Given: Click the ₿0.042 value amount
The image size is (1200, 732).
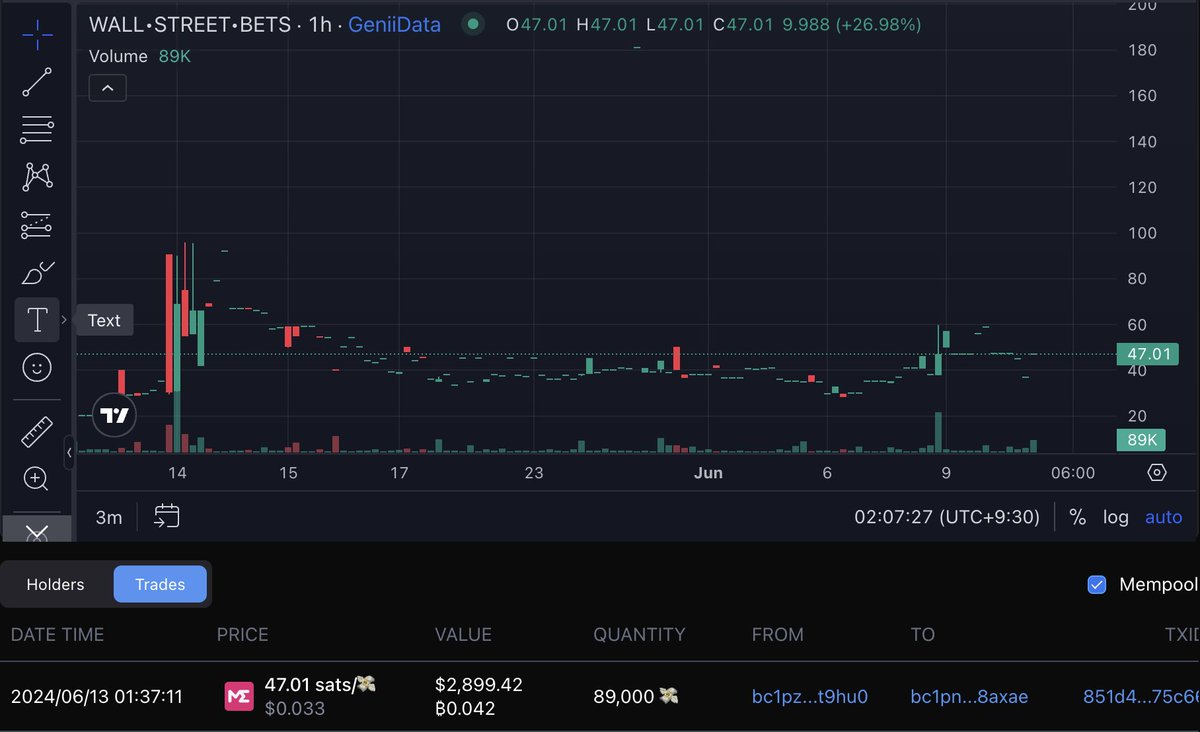Looking at the screenshot, I should 465,709.
